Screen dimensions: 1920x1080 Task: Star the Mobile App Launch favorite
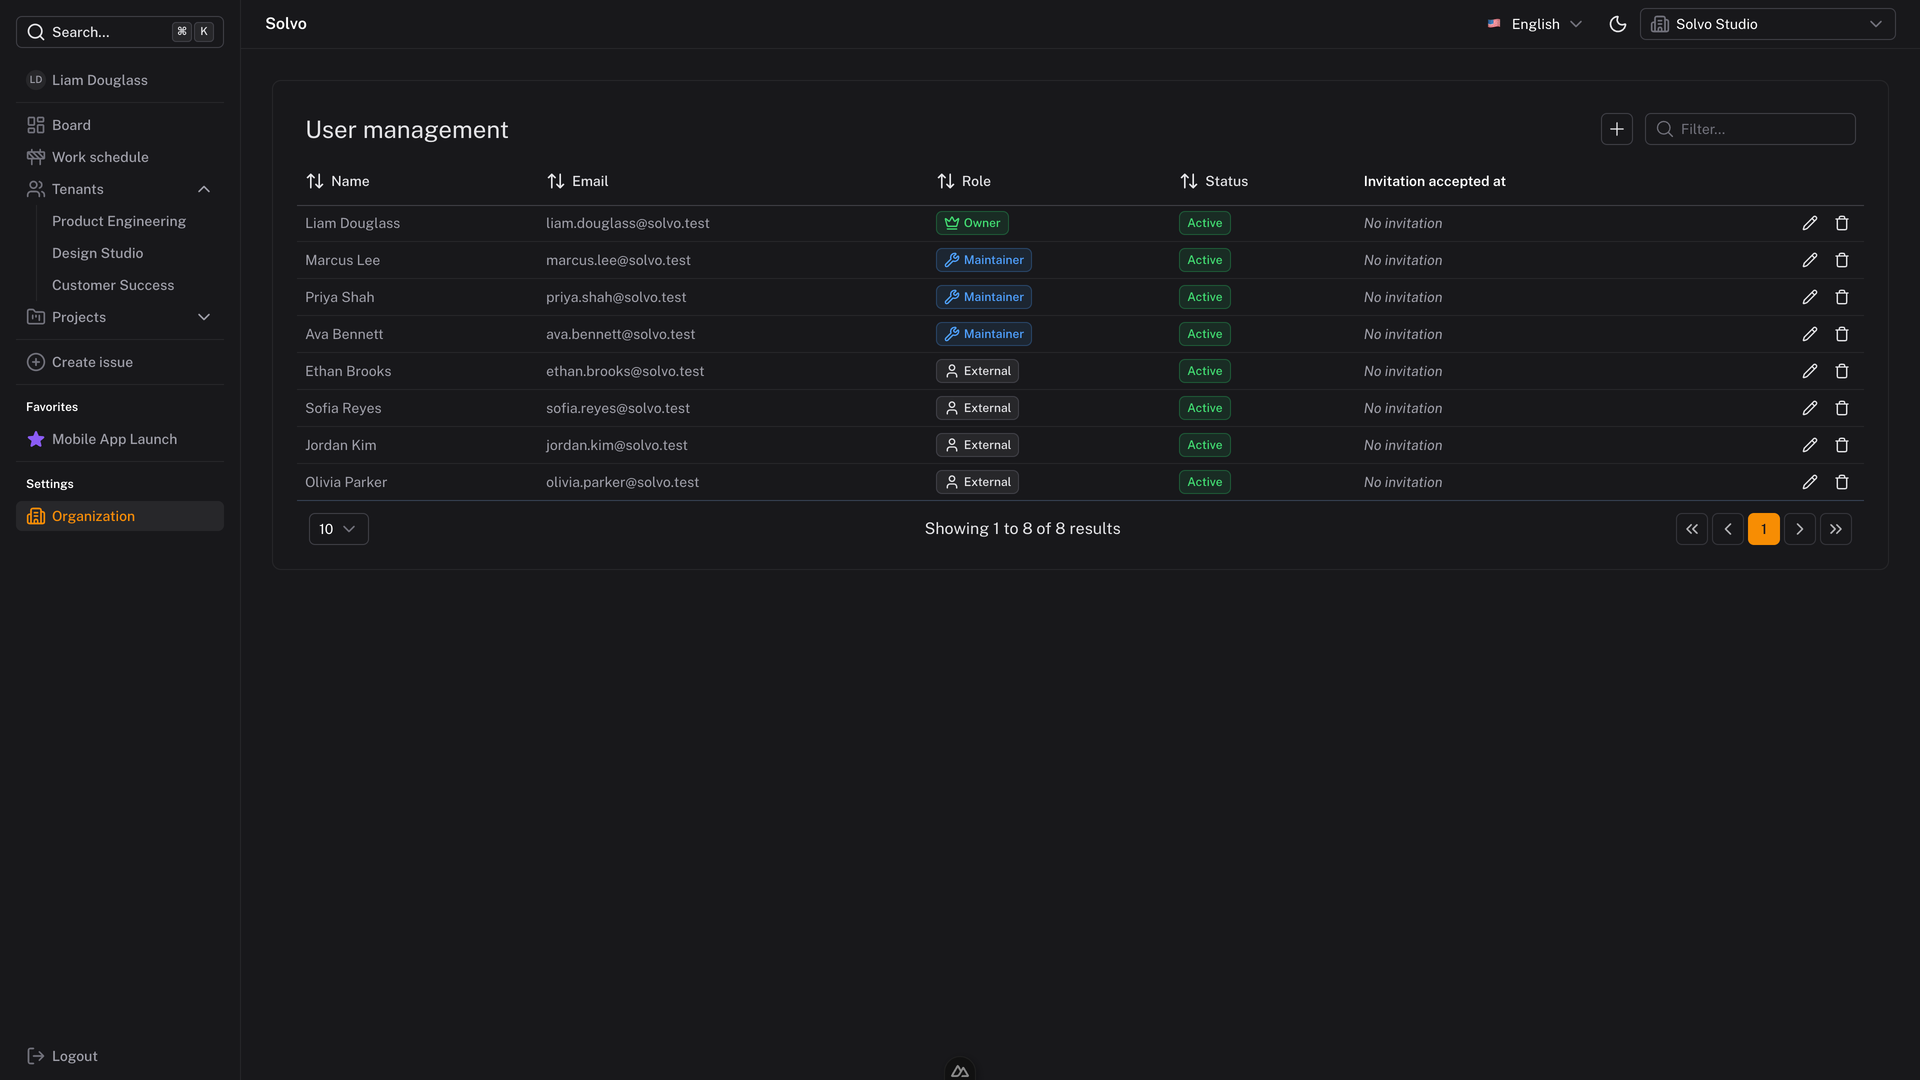pyautogui.click(x=35, y=438)
